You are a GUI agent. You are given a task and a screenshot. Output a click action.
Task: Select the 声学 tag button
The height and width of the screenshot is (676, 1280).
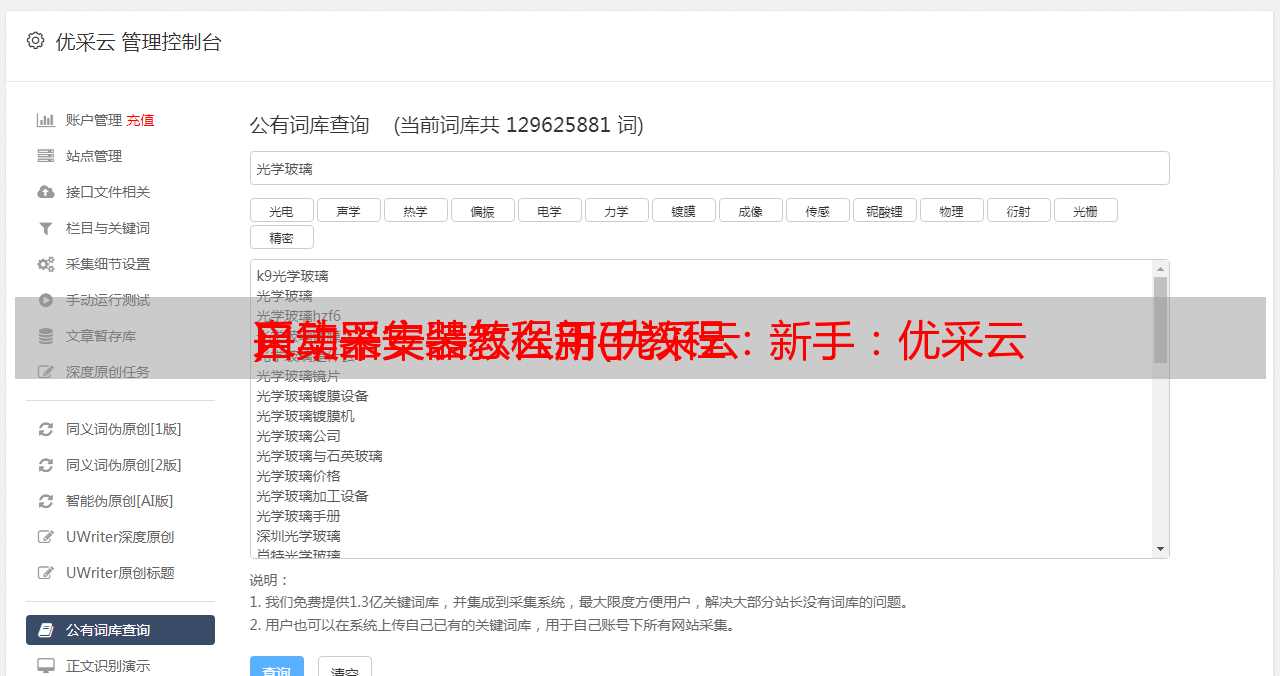click(x=348, y=210)
